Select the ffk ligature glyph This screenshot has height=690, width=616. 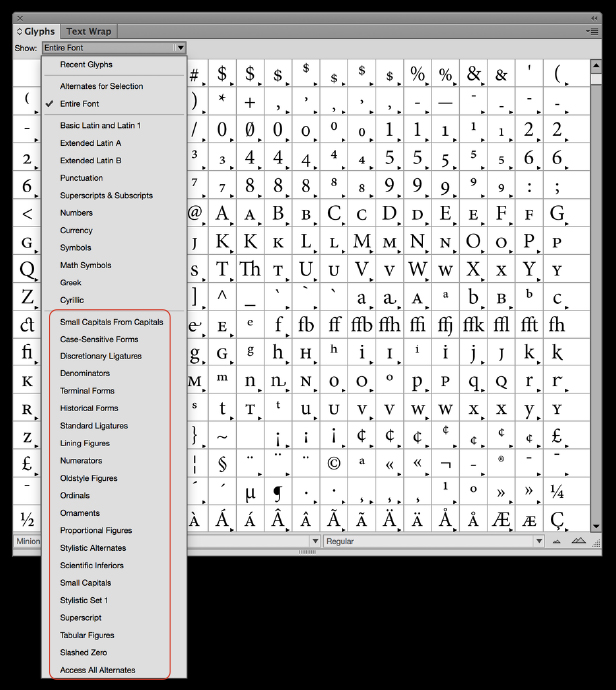pos(473,324)
